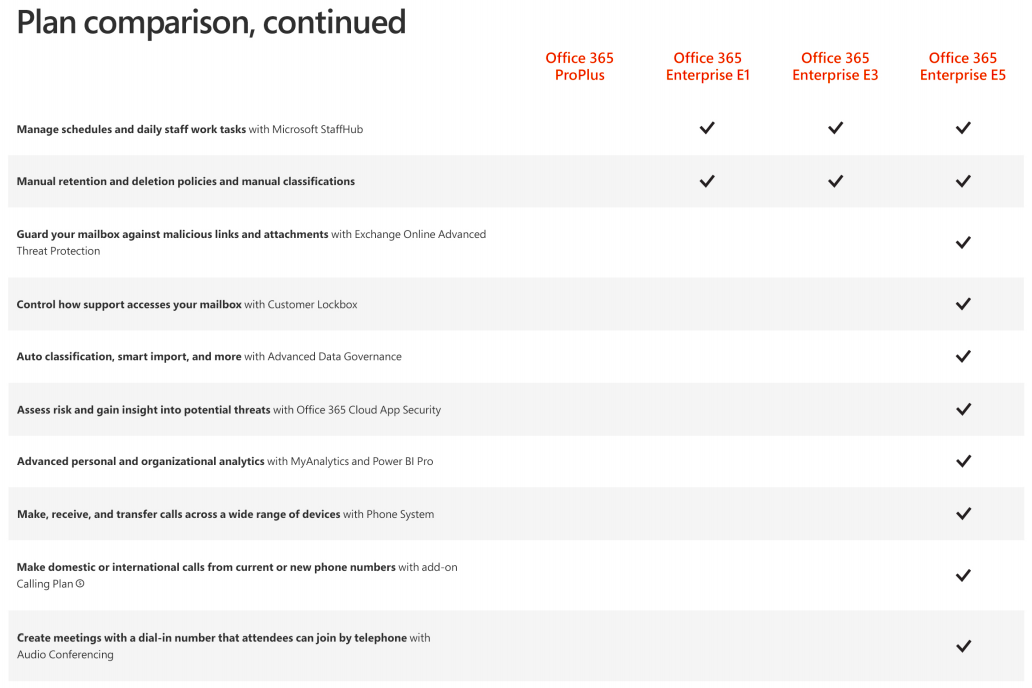The image size is (1032, 688).
Task: Click E5 checkmark for Phone System row
Action: [963, 514]
